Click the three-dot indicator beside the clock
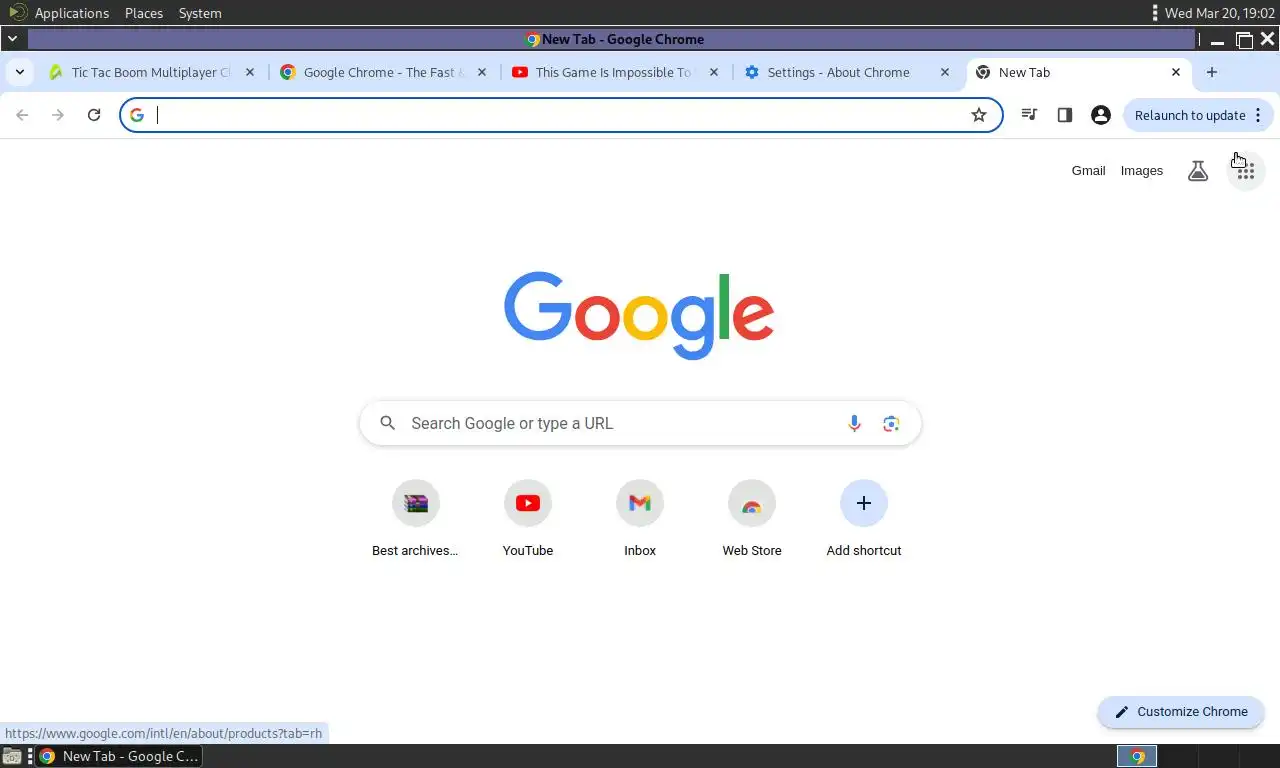Image resolution: width=1280 pixels, height=768 pixels. click(1155, 13)
